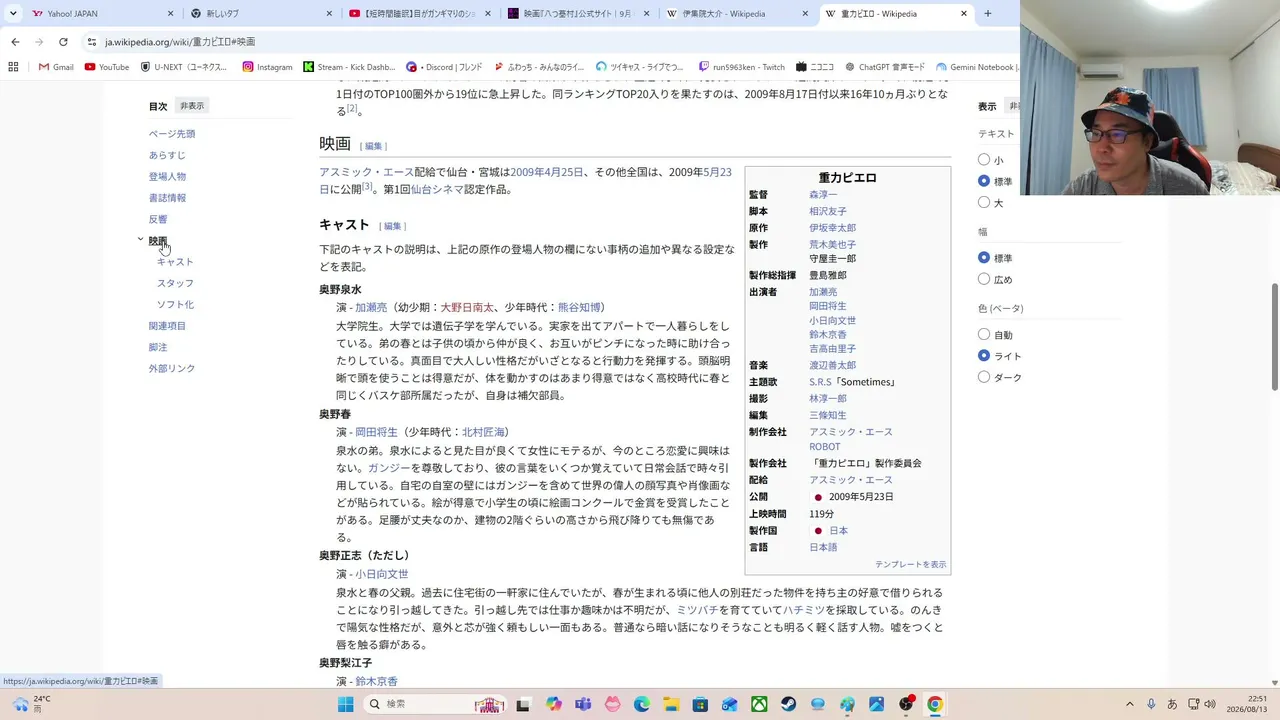
Task: Open the ツイキャス bookmark
Action: click(x=640, y=67)
